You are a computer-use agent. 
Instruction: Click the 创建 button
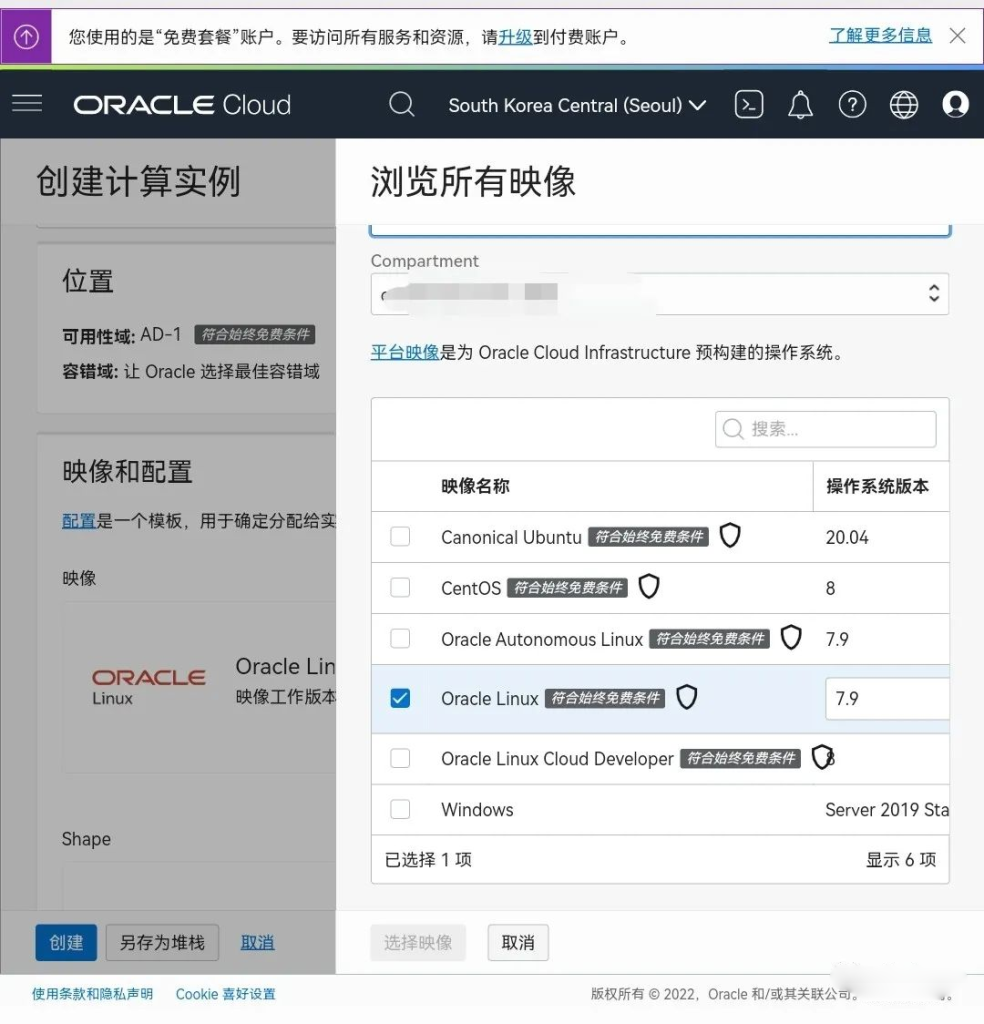click(x=66, y=942)
